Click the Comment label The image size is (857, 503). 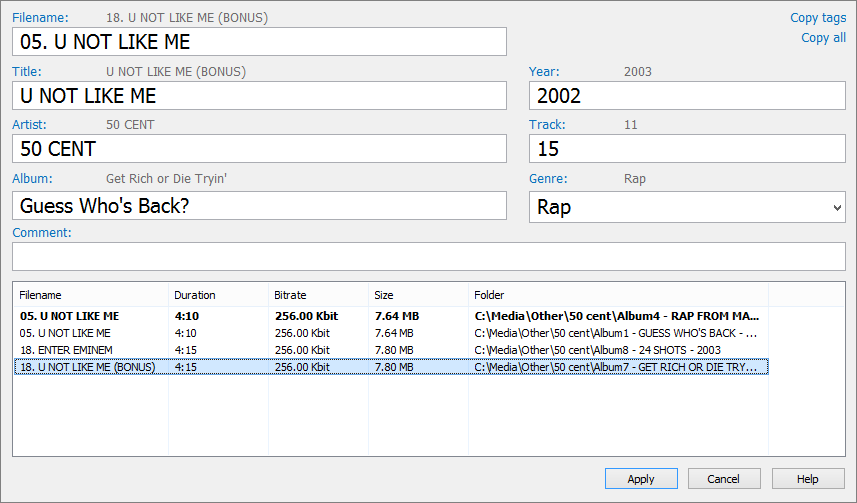coord(42,233)
